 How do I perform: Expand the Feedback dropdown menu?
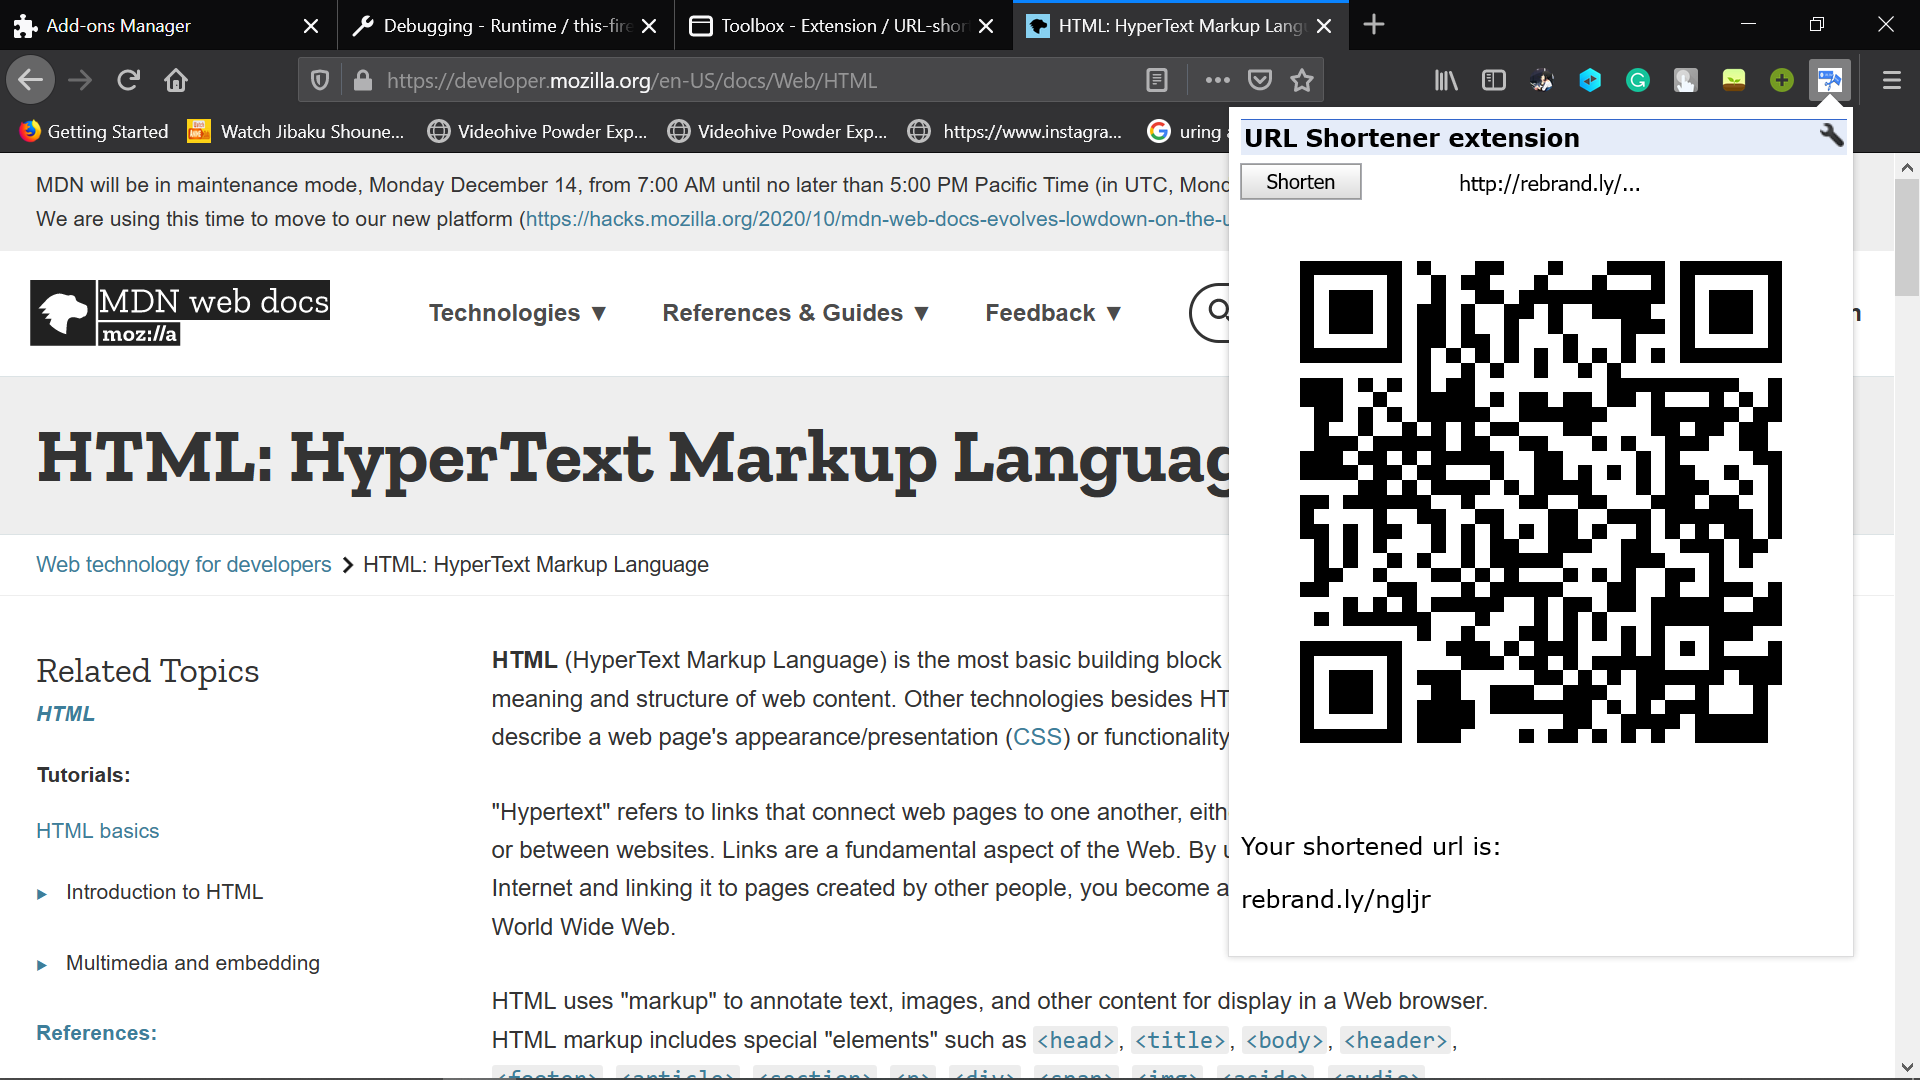1053,313
